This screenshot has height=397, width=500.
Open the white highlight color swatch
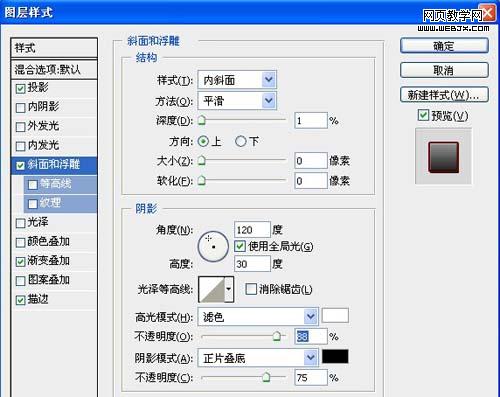pyautogui.click(x=335, y=316)
